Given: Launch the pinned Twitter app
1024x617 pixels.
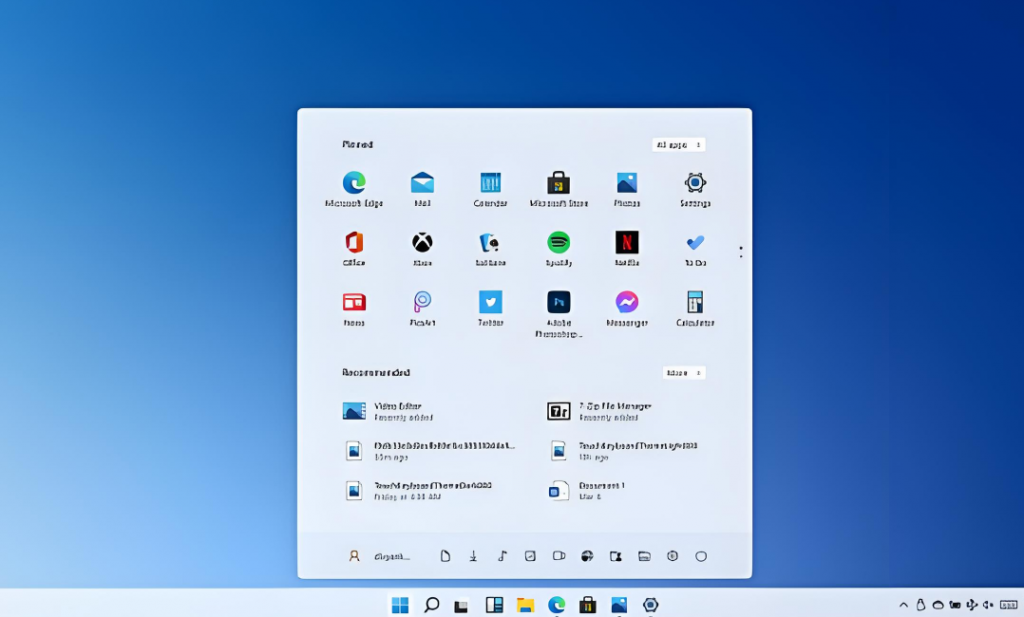Looking at the screenshot, I should [490, 302].
